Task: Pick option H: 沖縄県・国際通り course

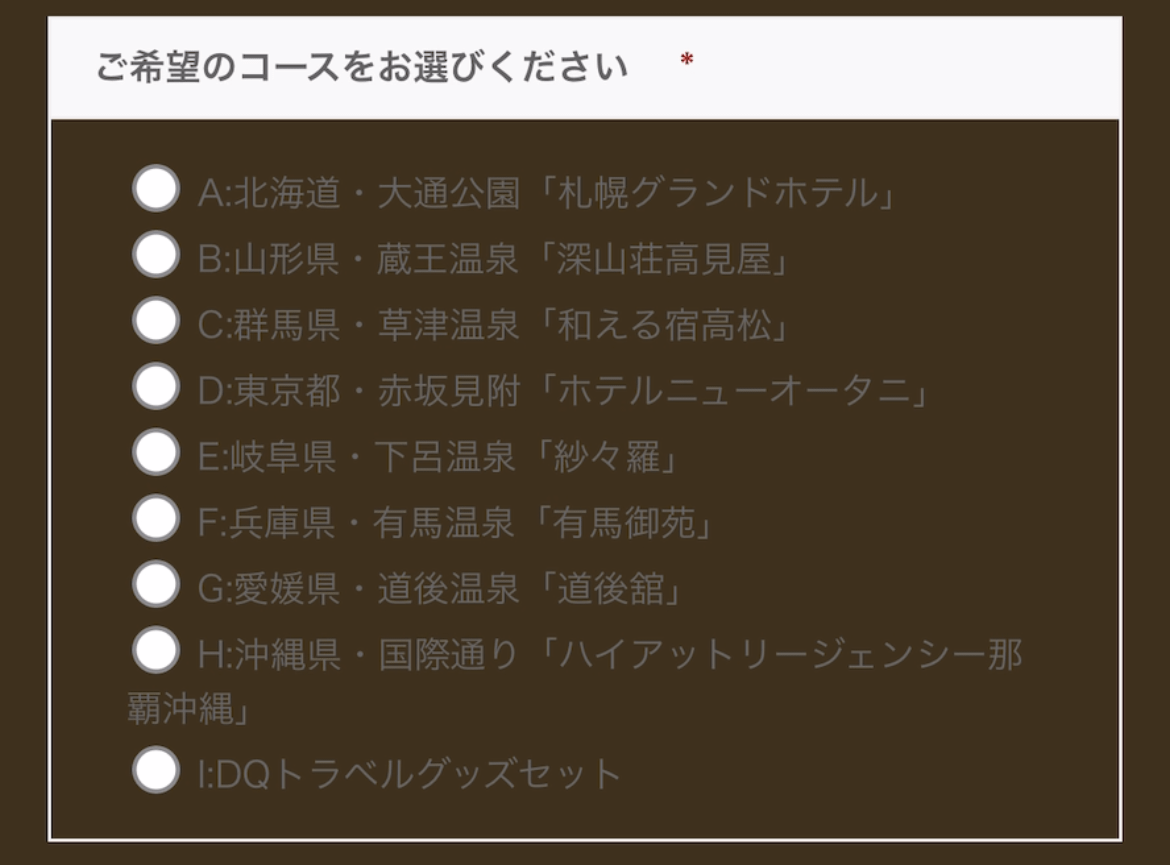Action: pos(155,651)
